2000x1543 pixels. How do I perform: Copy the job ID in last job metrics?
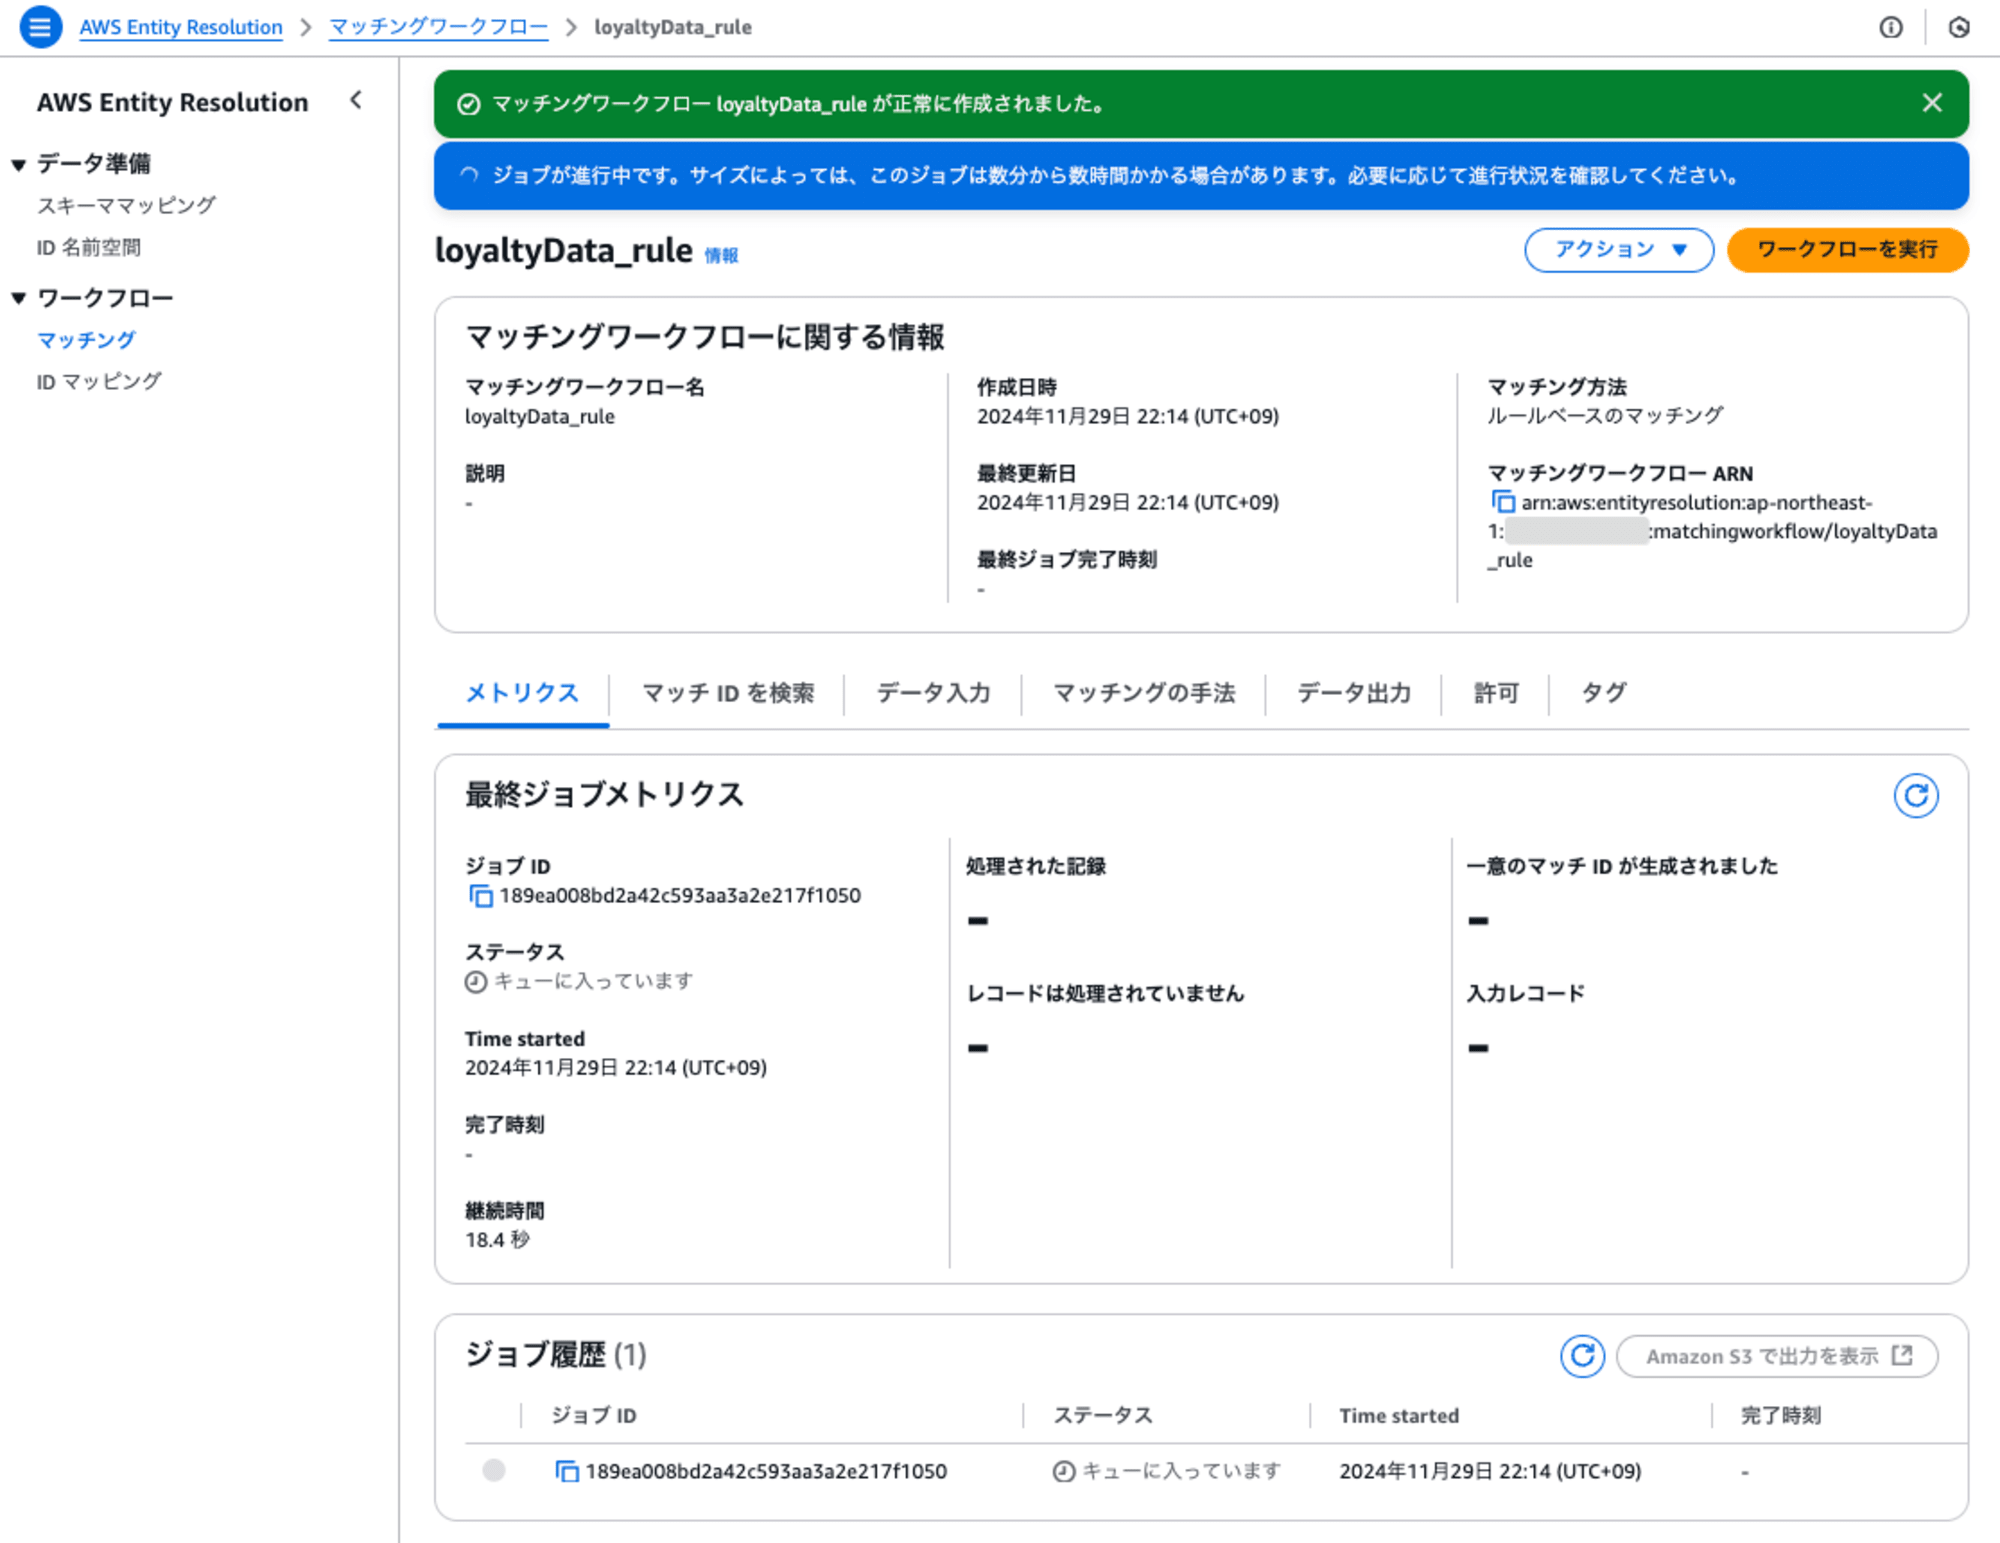click(480, 896)
